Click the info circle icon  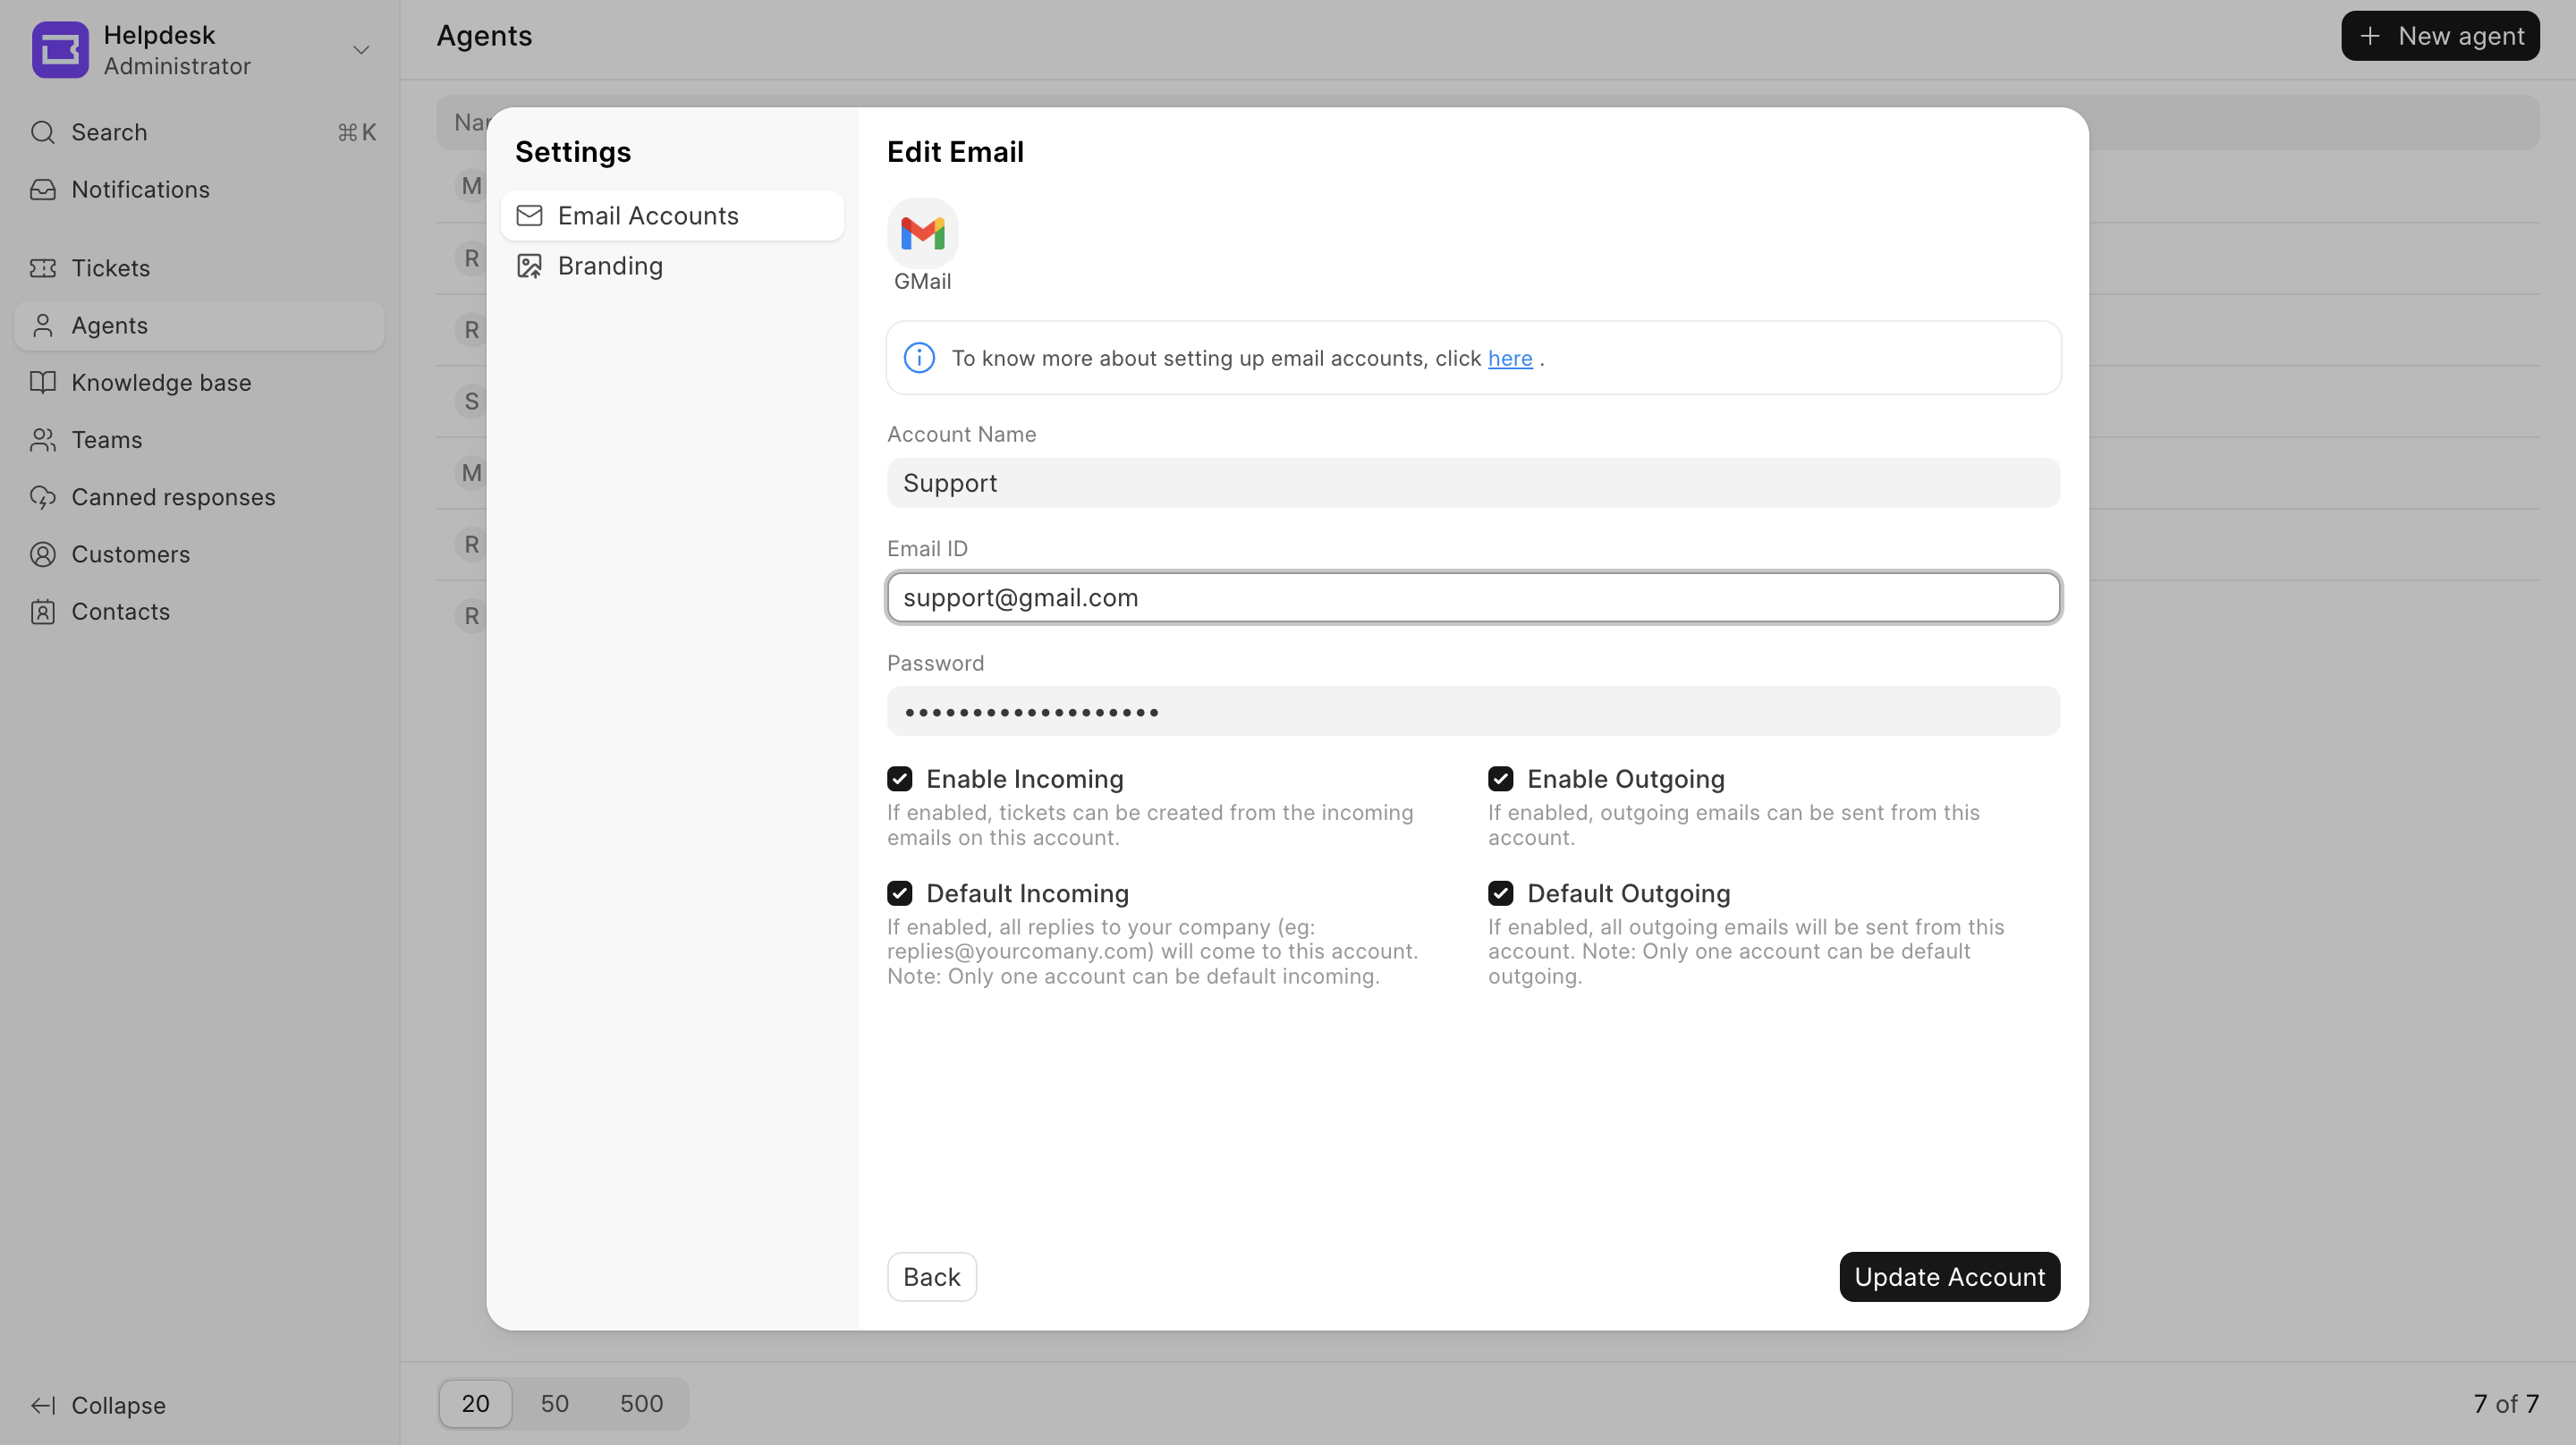pyautogui.click(x=919, y=357)
